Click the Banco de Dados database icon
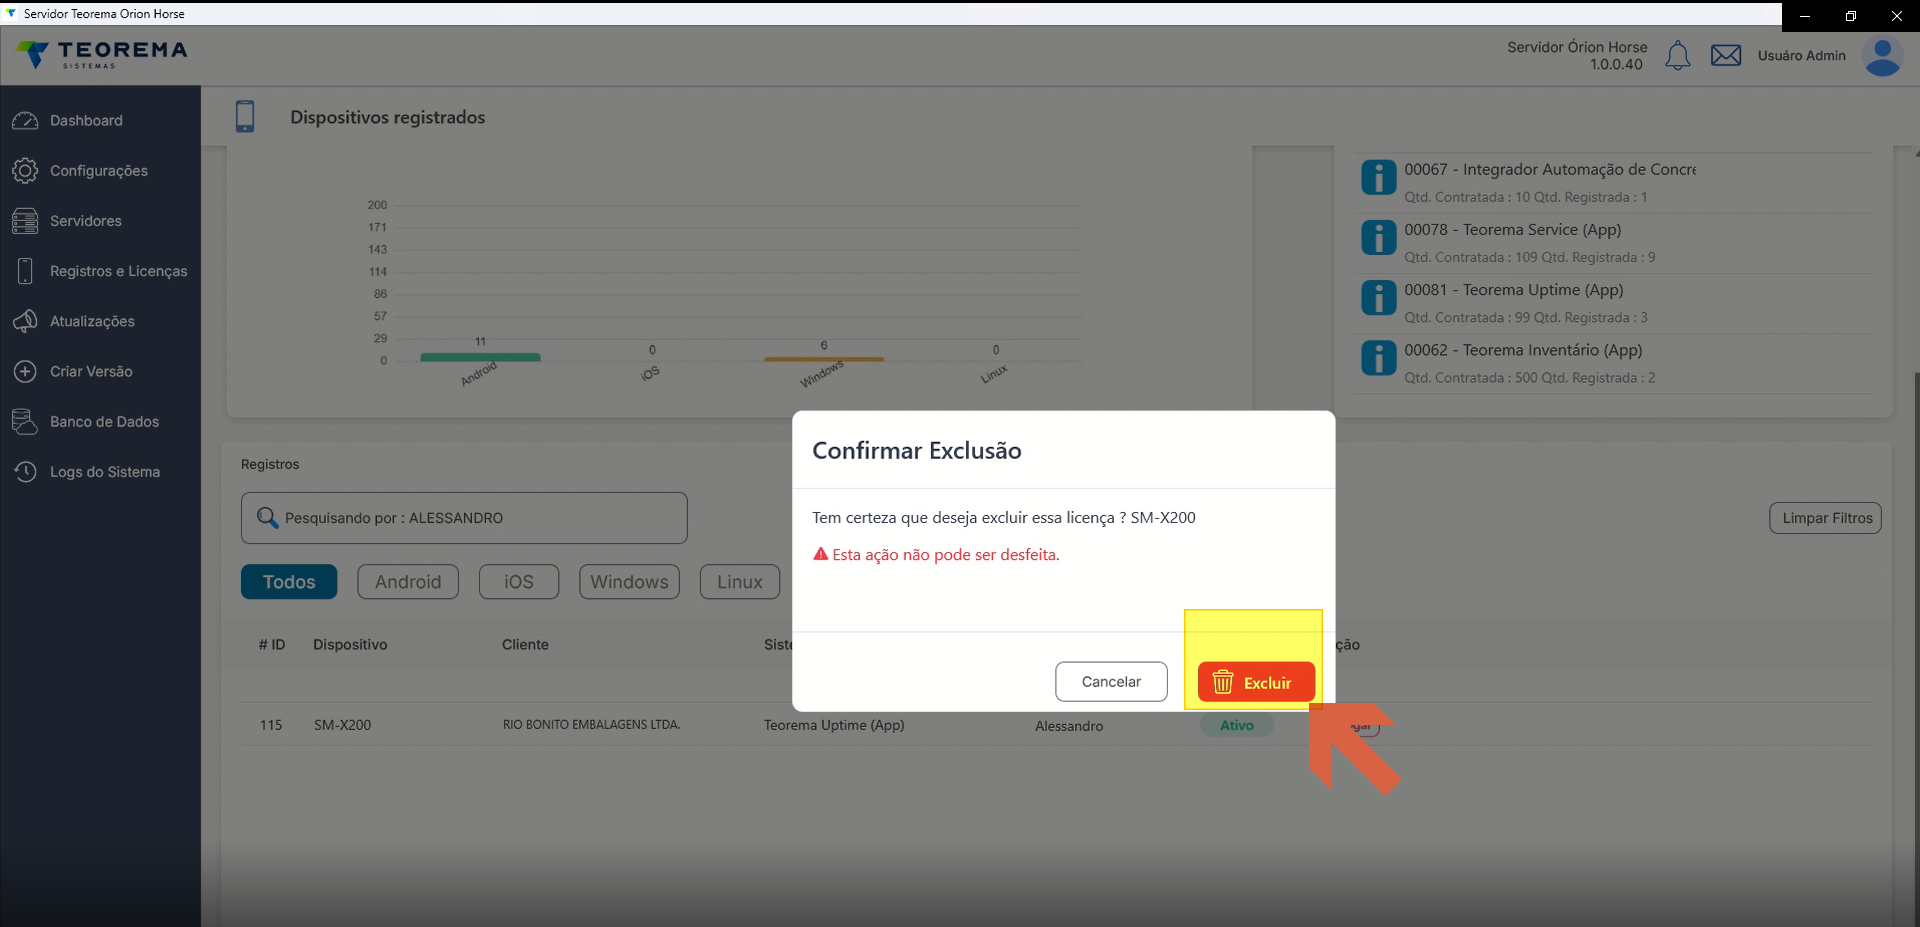The image size is (1920, 927). (25, 421)
